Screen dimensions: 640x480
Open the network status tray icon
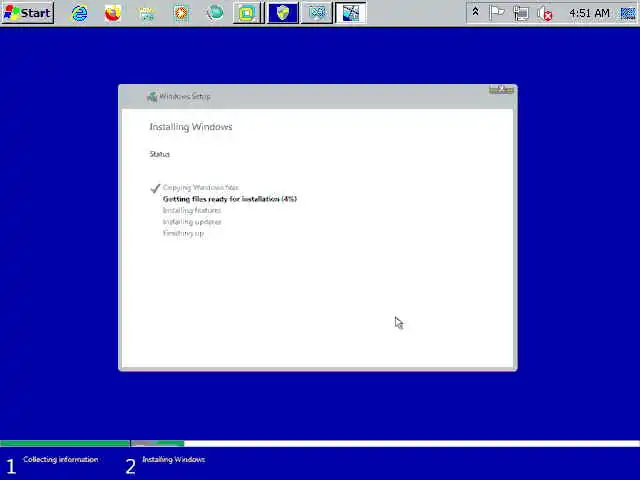(x=521, y=13)
